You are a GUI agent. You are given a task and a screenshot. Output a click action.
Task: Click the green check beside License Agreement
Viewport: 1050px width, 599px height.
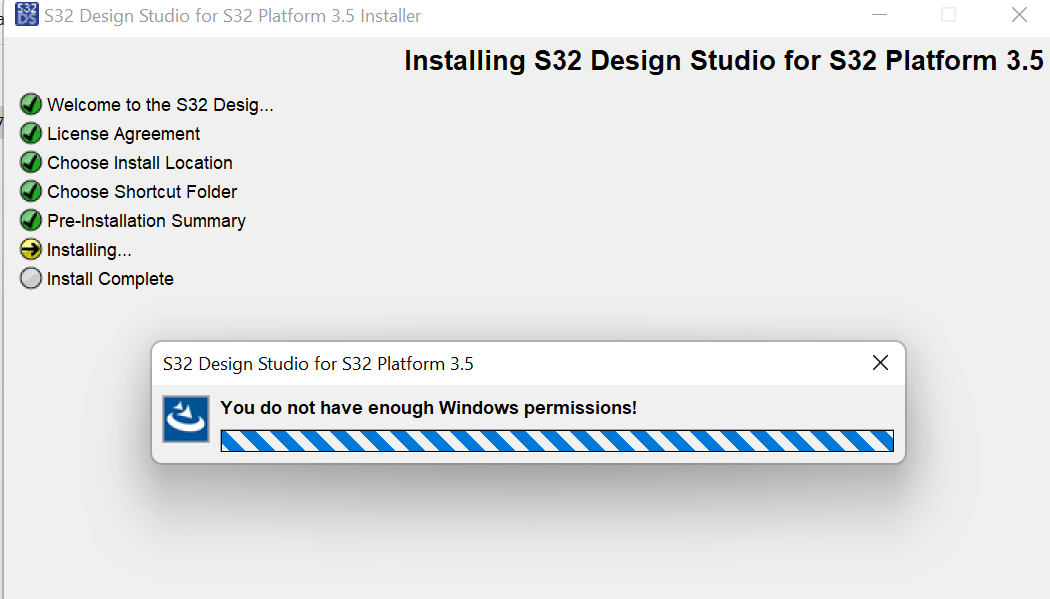click(x=30, y=133)
